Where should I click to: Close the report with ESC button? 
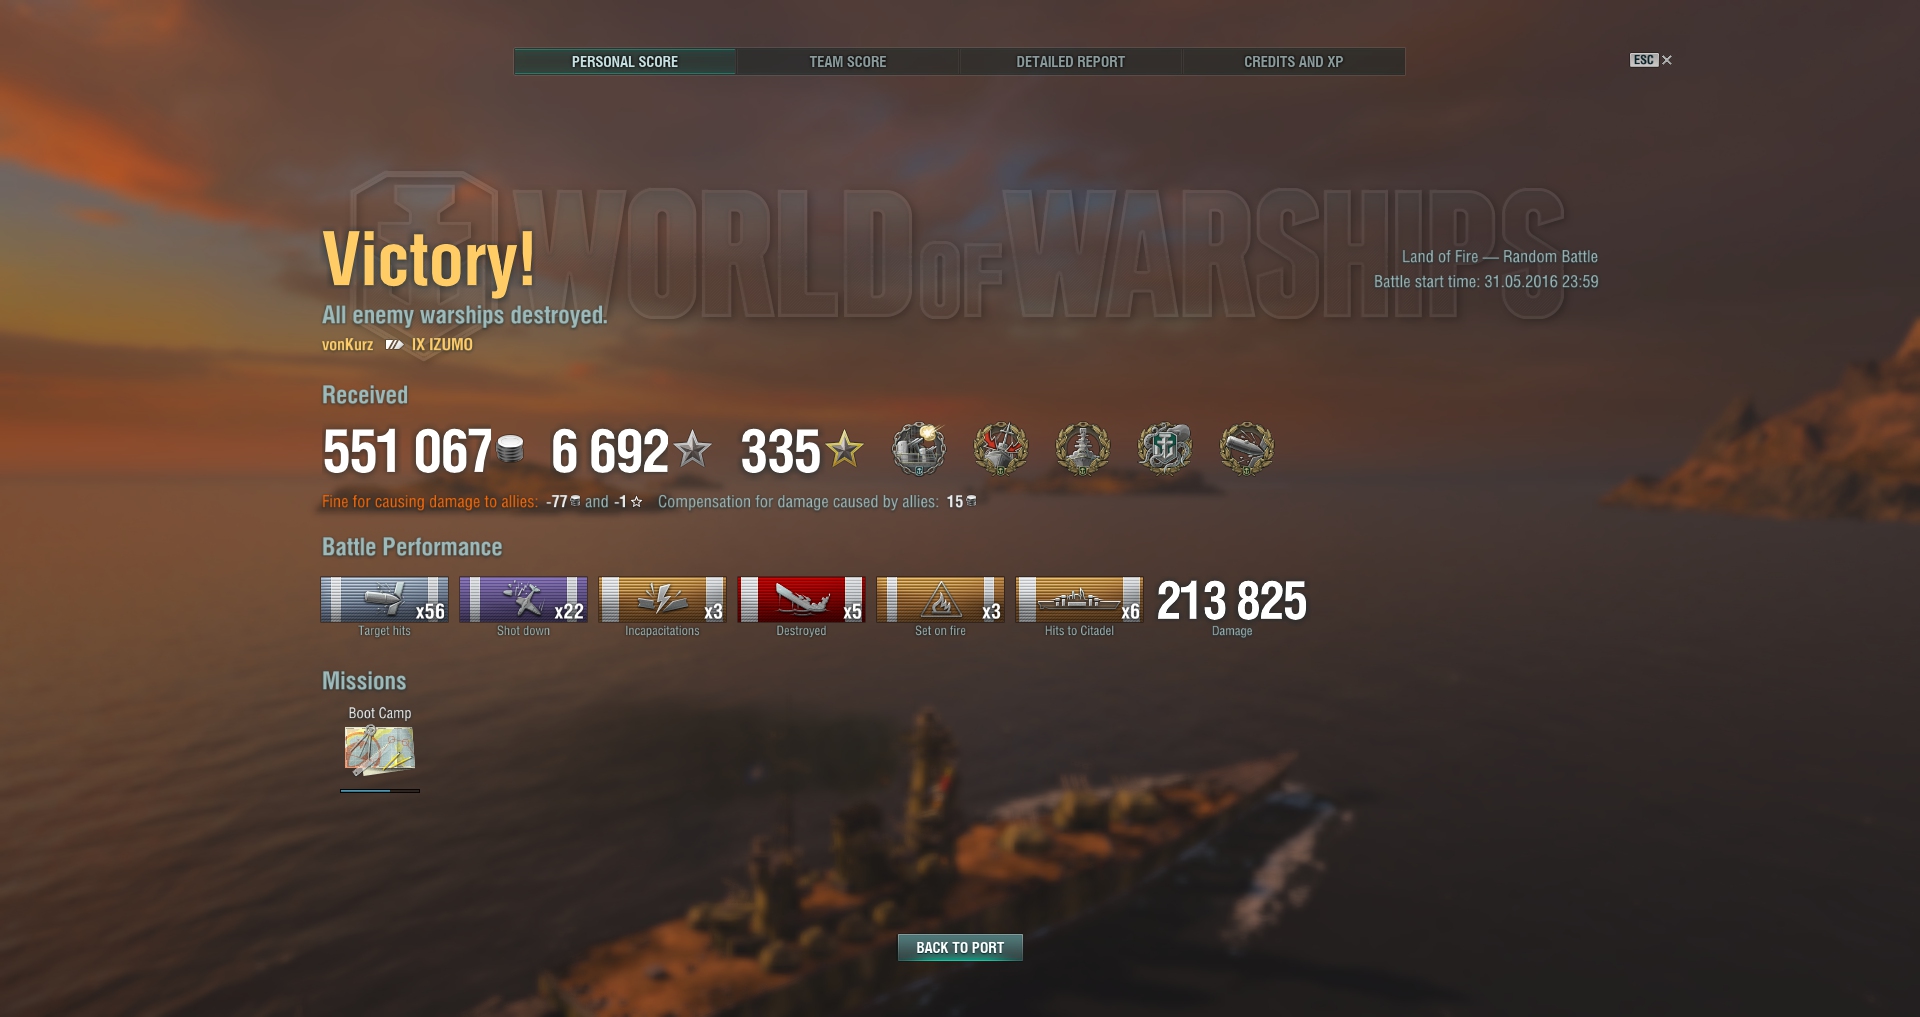point(1651,60)
